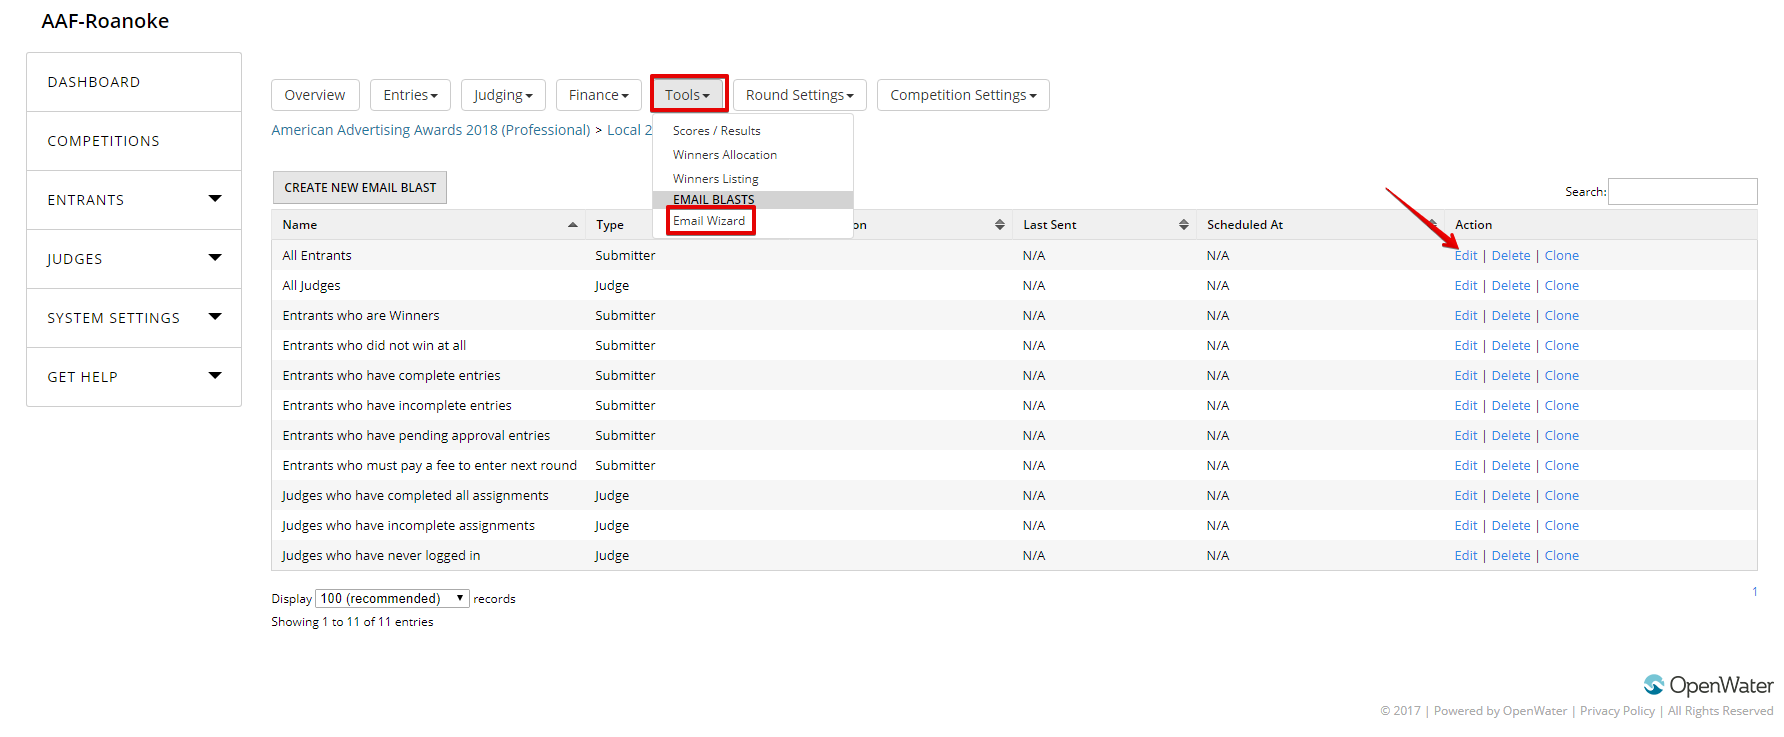Delete Entrants with pending approval entries blast
The height and width of the screenshot is (737, 1784).
pos(1511,436)
